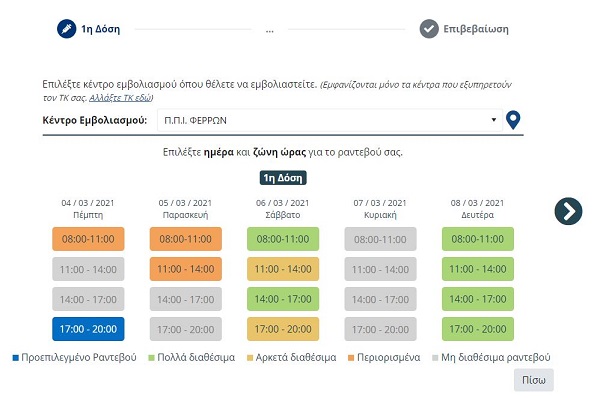
Task: Pick 14:00 - 17:00 slot on Σάββατο
Action: click(283, 299)
